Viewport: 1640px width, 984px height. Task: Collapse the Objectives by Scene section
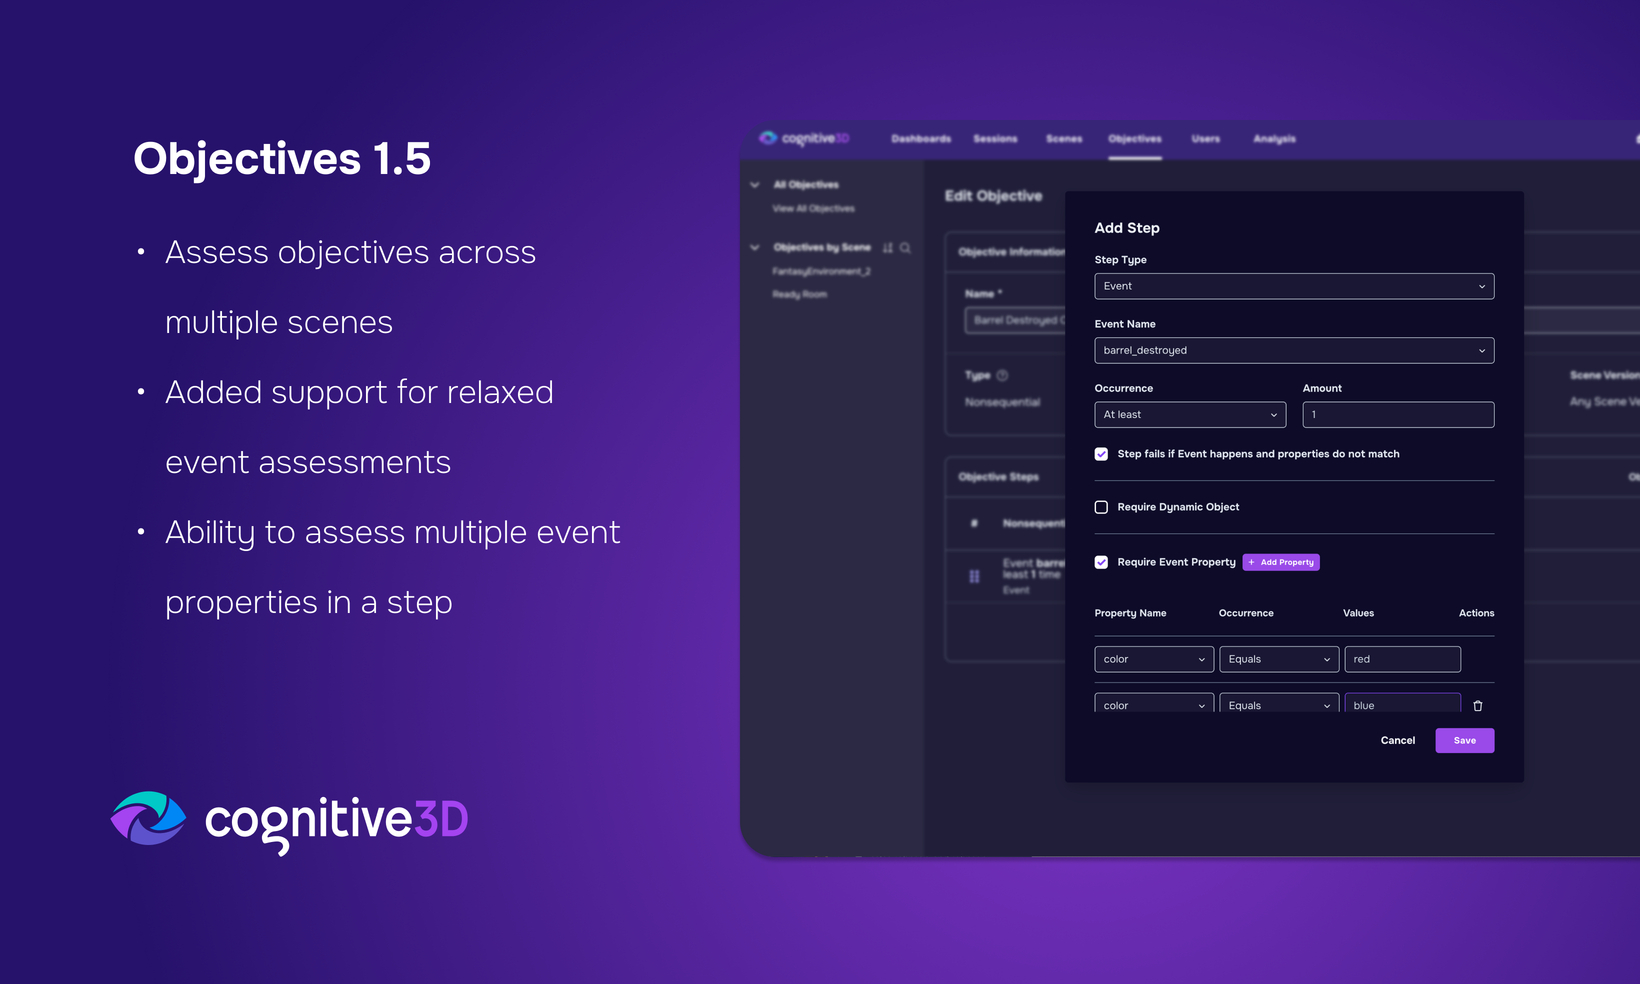coord(755,247)
